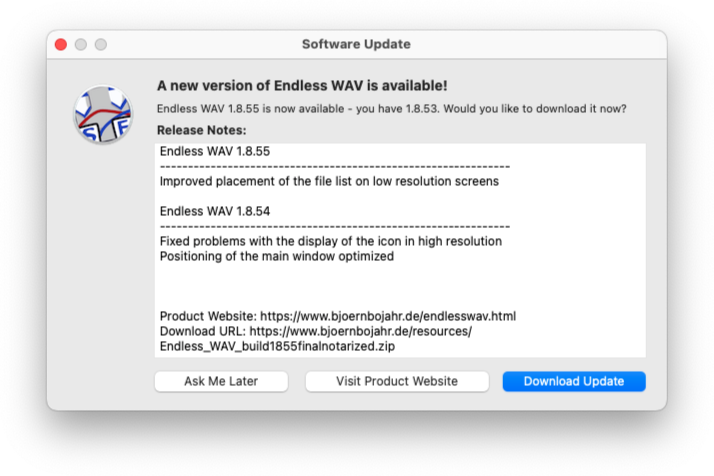The height and width of the screenshot is (476, 714).
Task: Click the Release Notes label
Action: [x=202, y=130]
